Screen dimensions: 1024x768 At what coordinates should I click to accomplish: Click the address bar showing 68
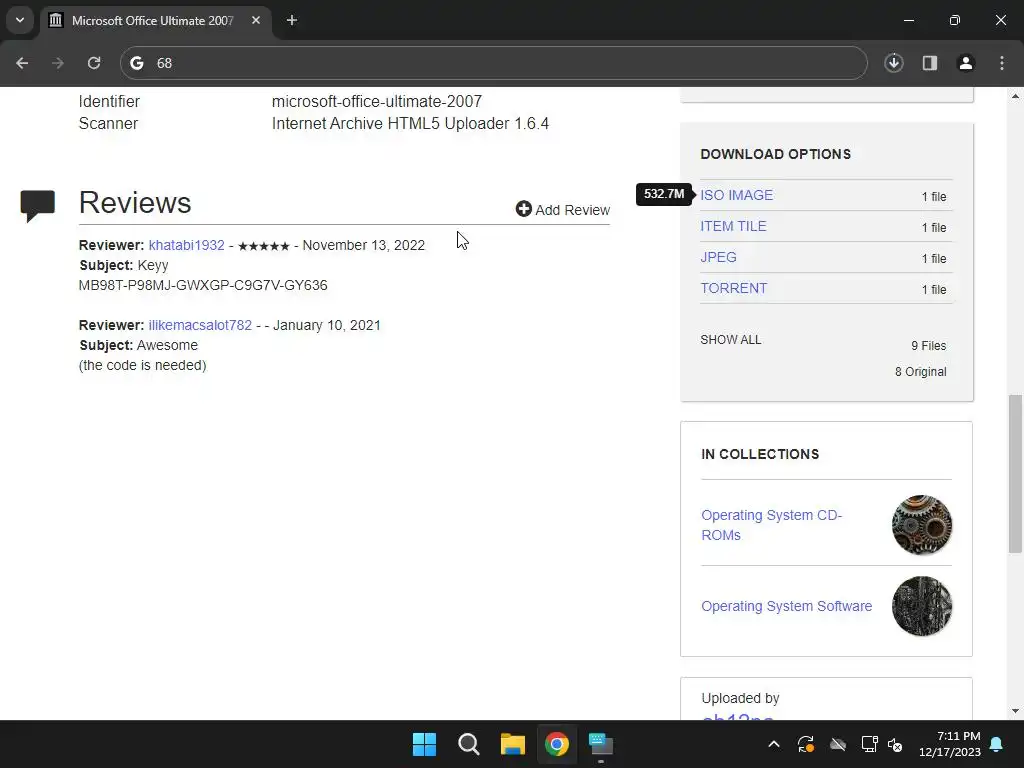coord(493,63)
